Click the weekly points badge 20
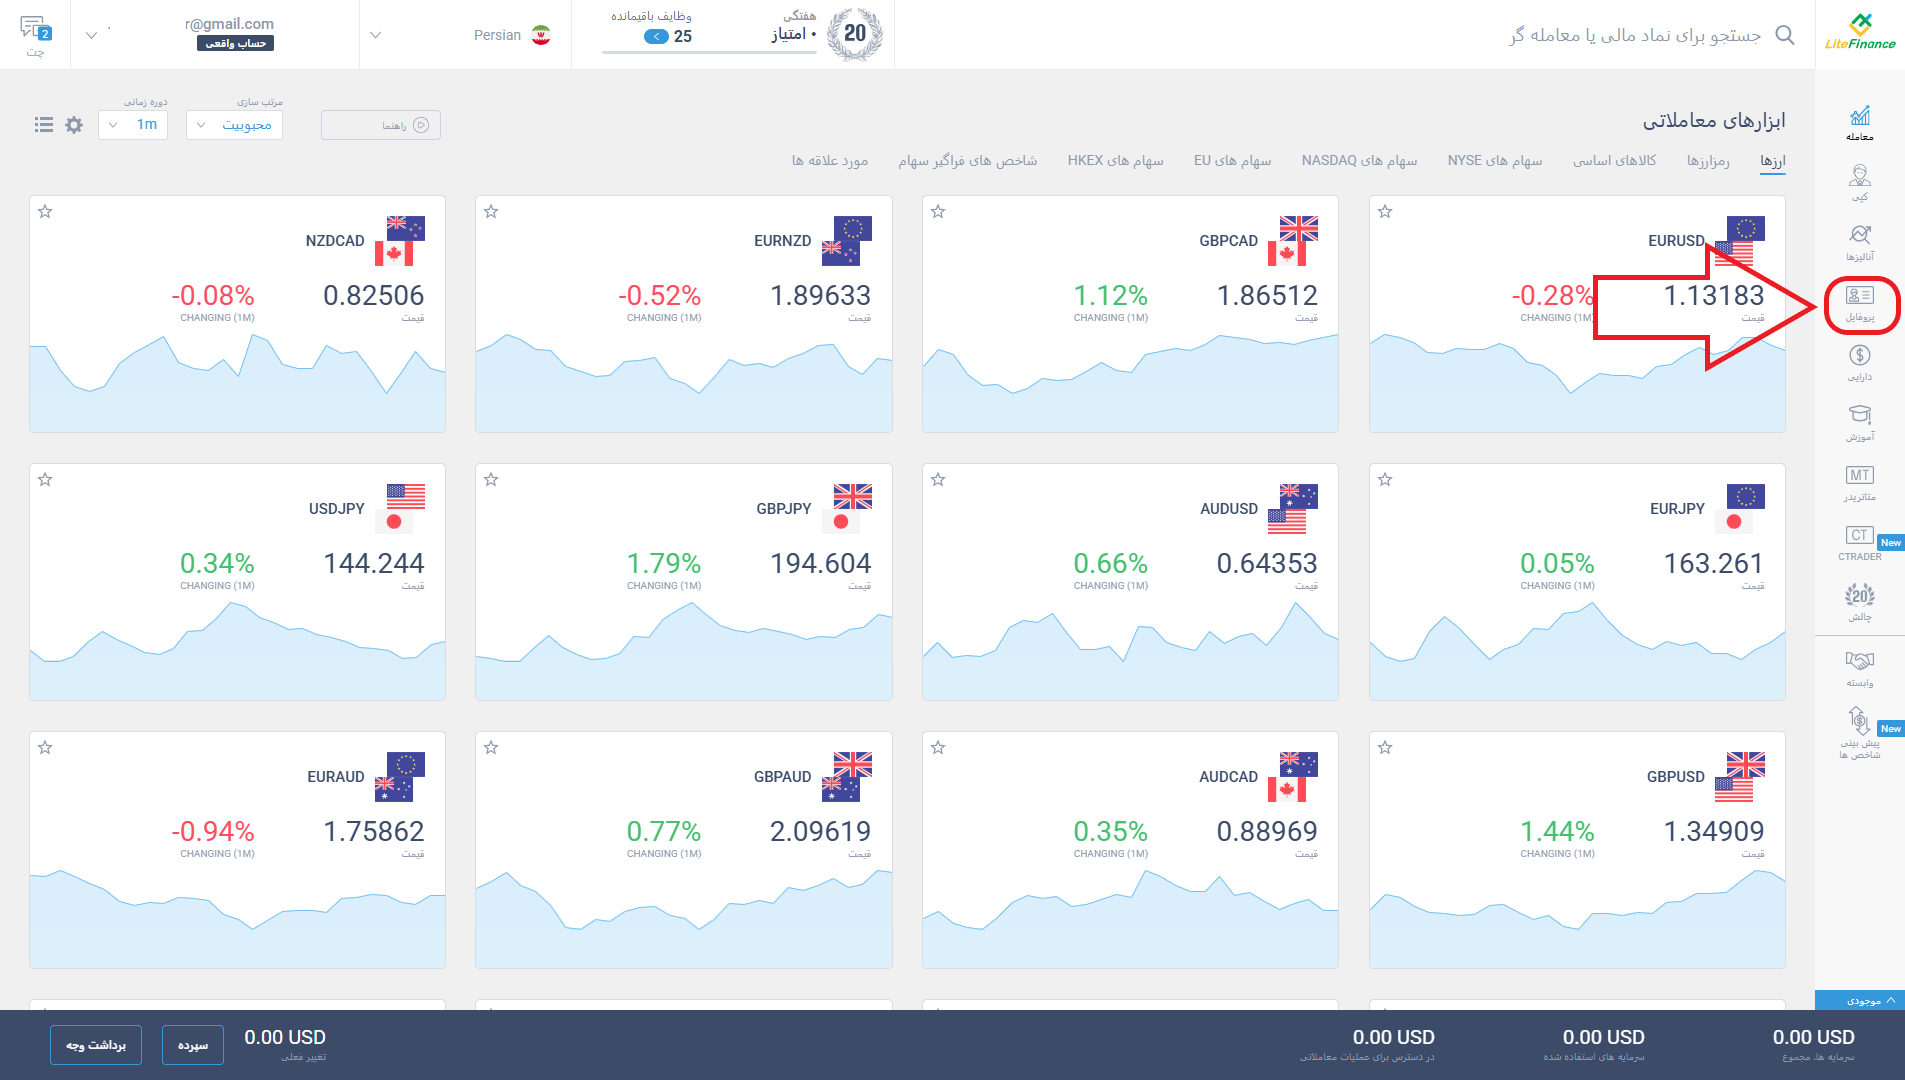This screenshot has width=1905, height=1080. pyautogui.click(x=855, y=33)
